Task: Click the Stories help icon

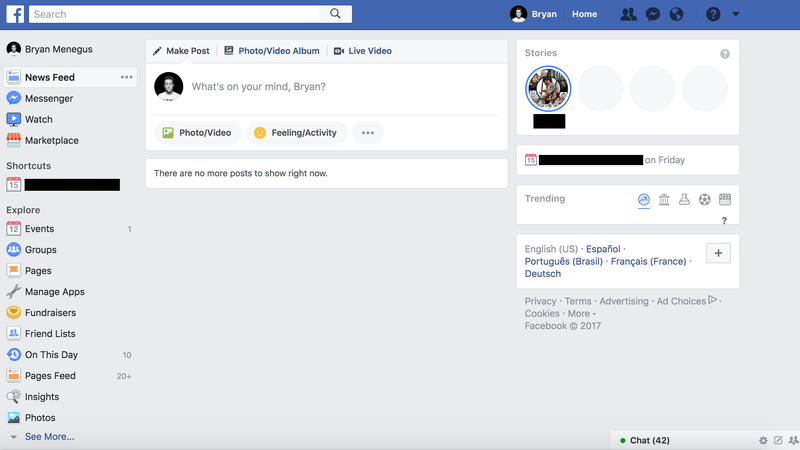Action: (x=724, y=54)
